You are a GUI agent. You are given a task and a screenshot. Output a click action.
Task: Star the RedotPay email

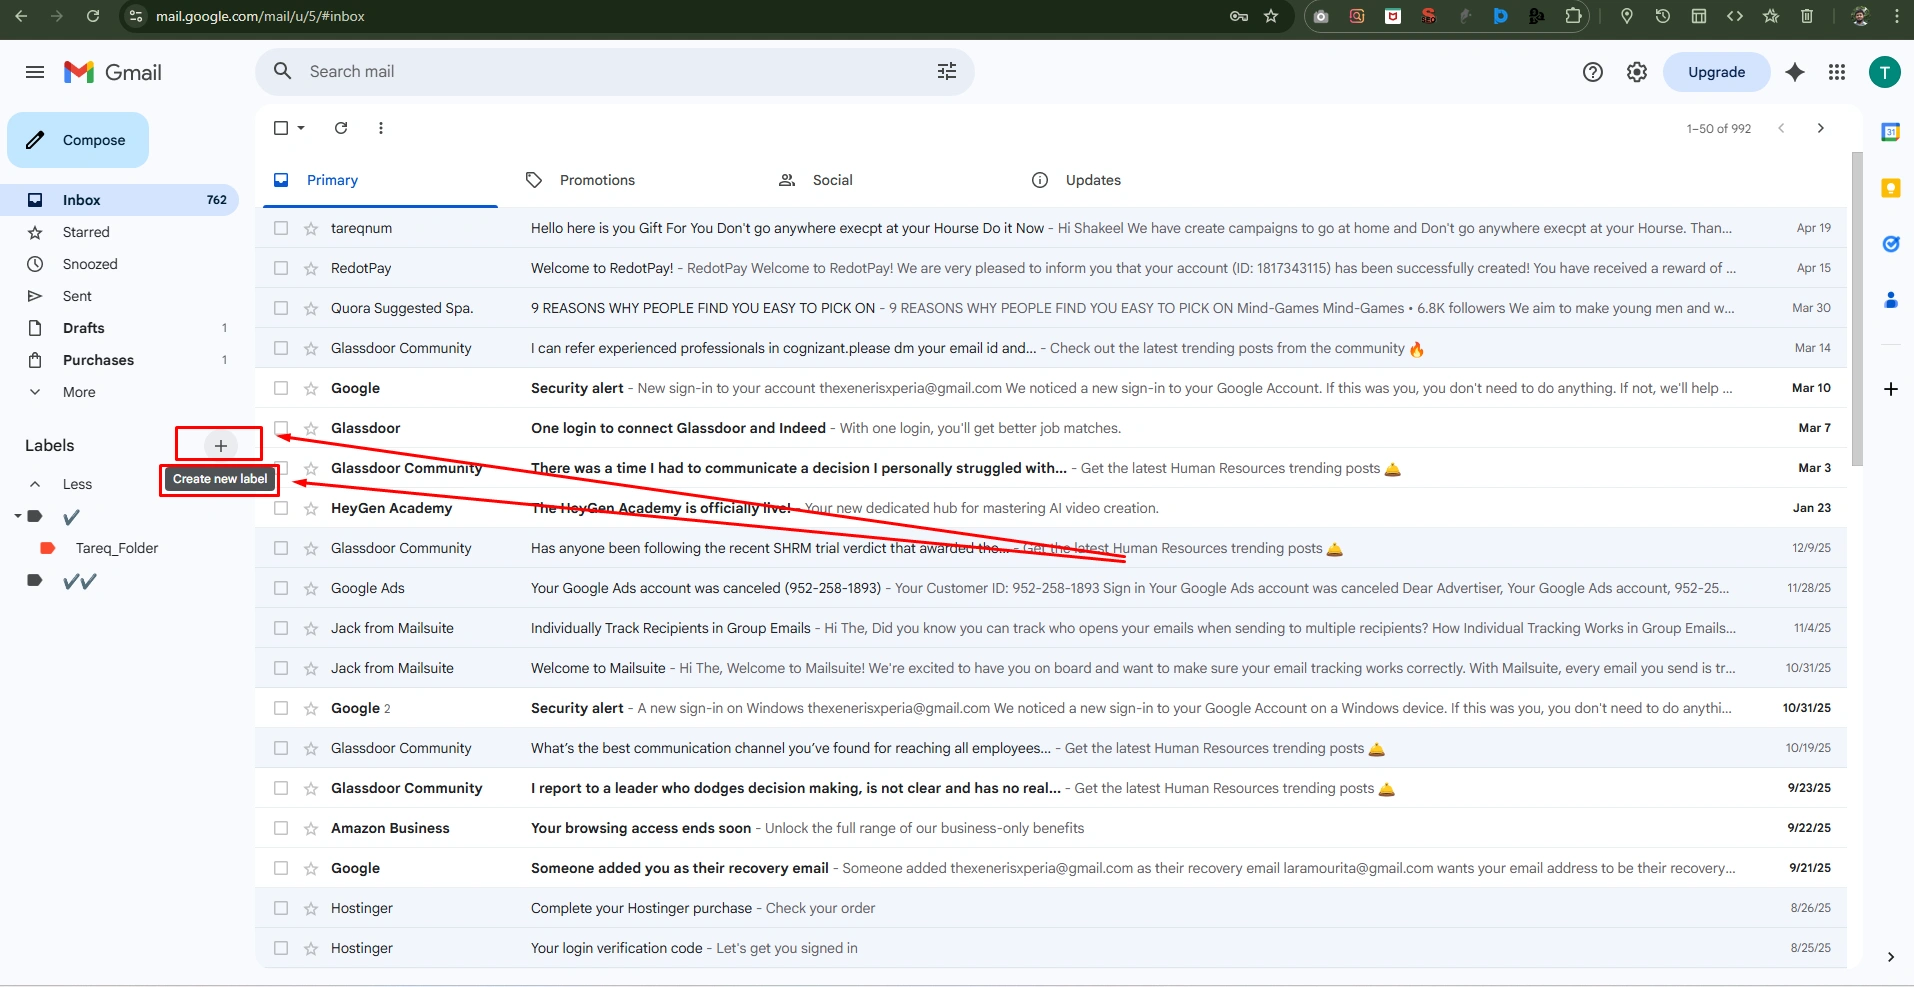coord(311,269)
